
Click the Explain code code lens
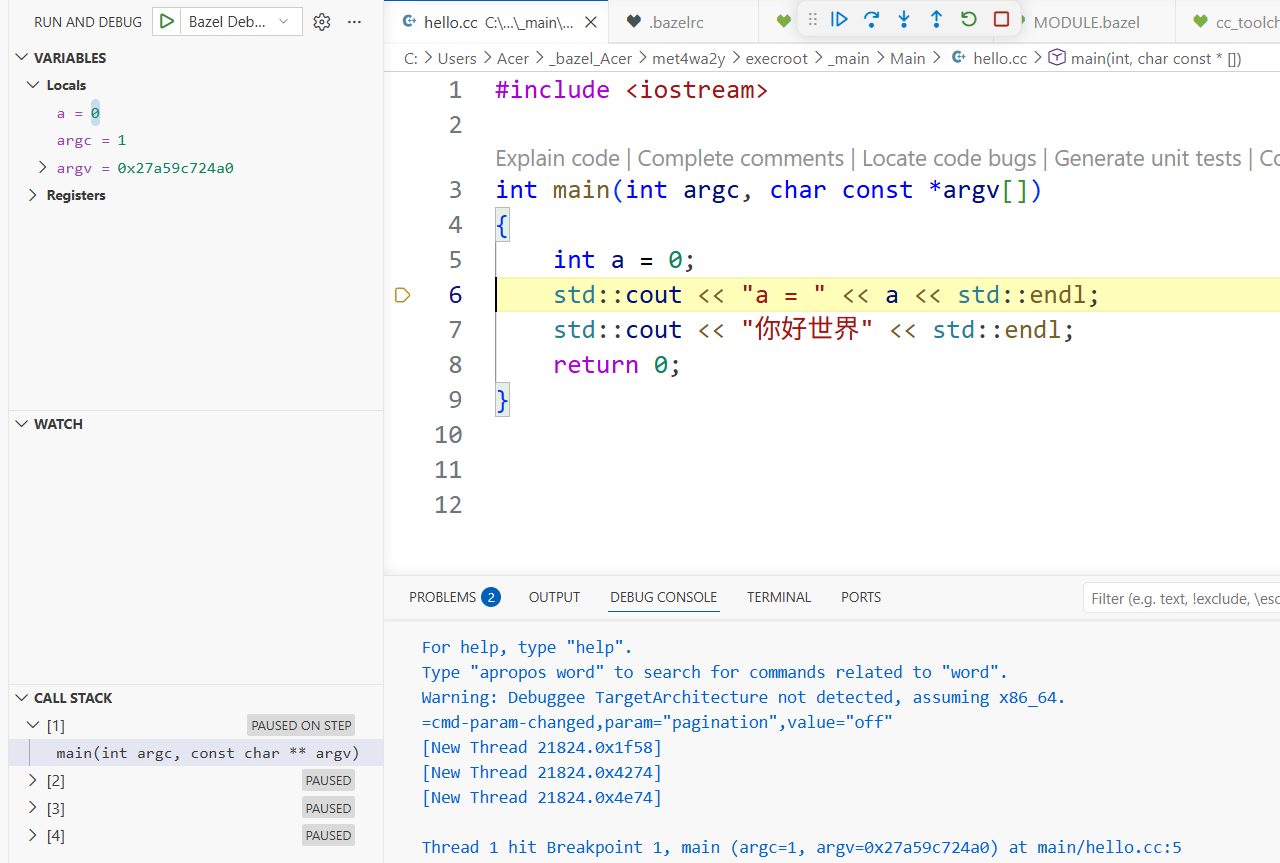[x=557, y=158]
